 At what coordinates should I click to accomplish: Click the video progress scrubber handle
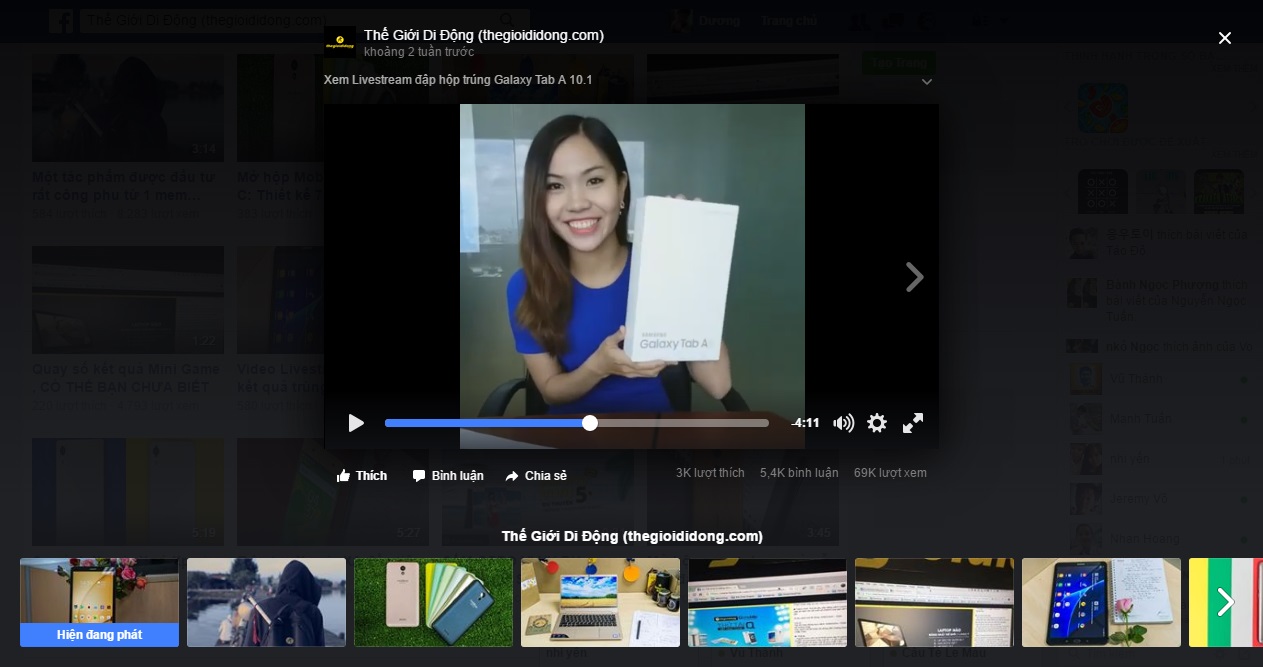tap(590, 423)
